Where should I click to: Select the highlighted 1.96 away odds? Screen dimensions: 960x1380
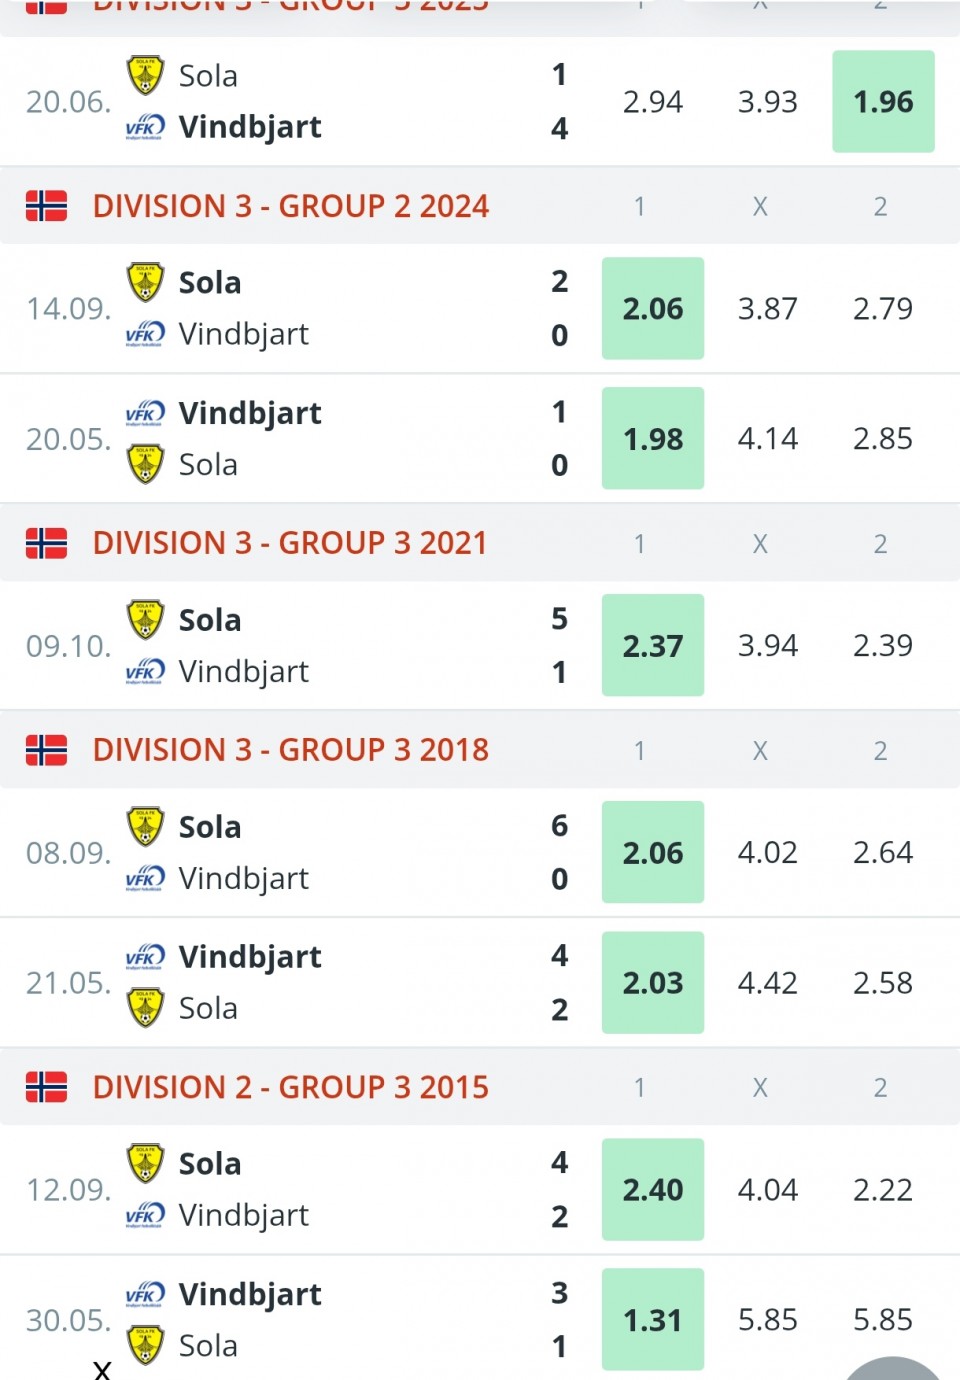pos(883,101)
